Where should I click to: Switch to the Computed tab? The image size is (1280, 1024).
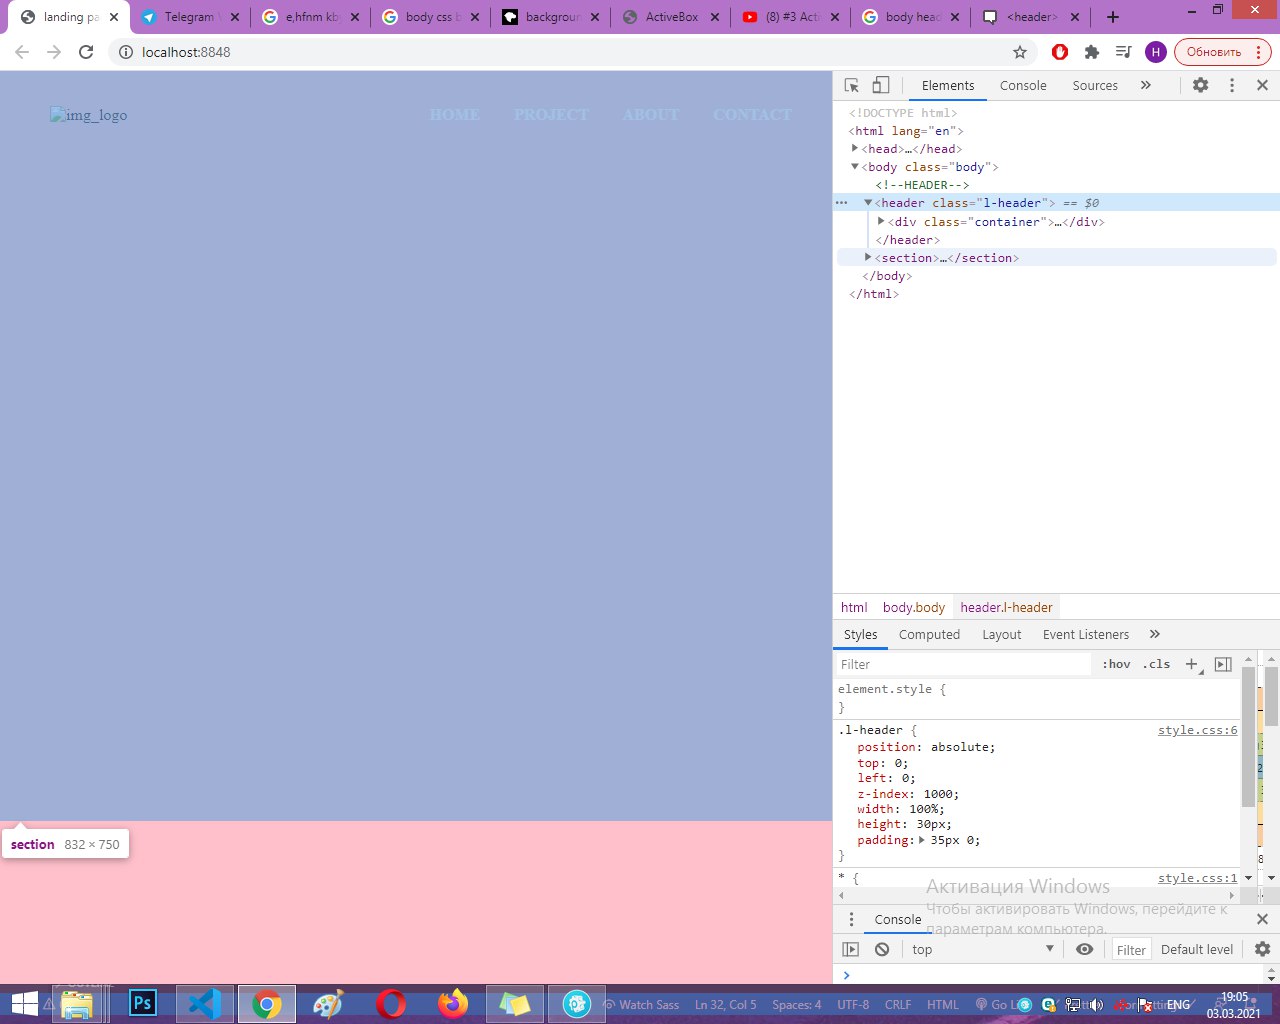(929, 634)
